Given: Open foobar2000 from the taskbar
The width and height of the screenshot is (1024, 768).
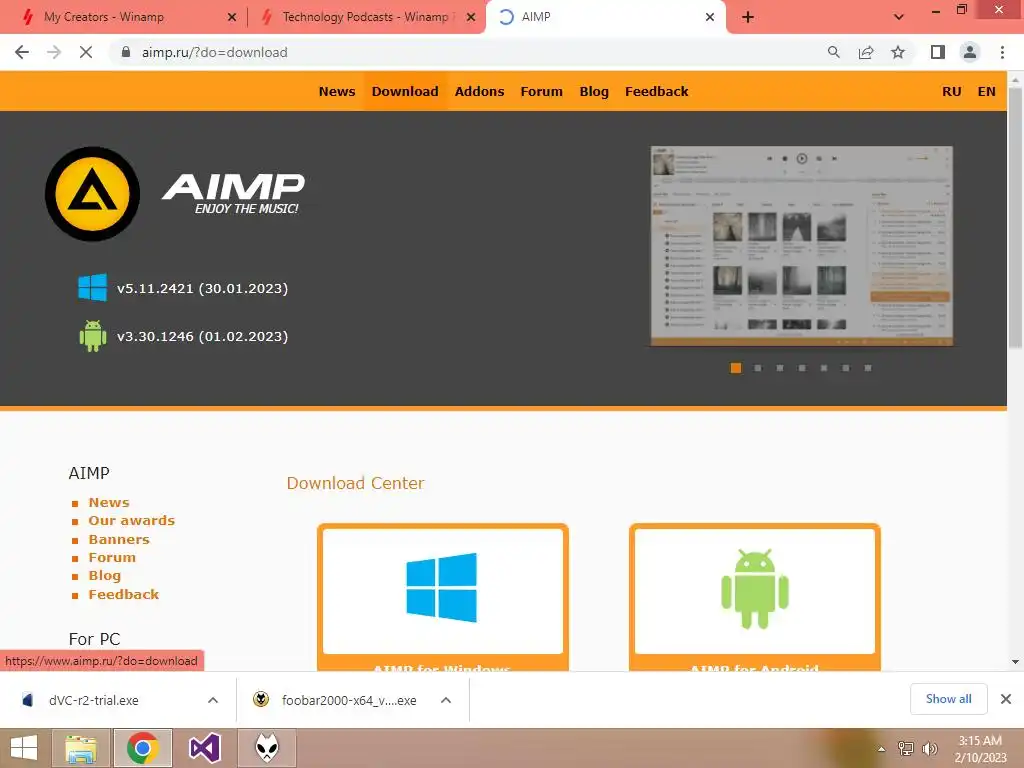Looking at the screenshot, I should coord(266,748).
